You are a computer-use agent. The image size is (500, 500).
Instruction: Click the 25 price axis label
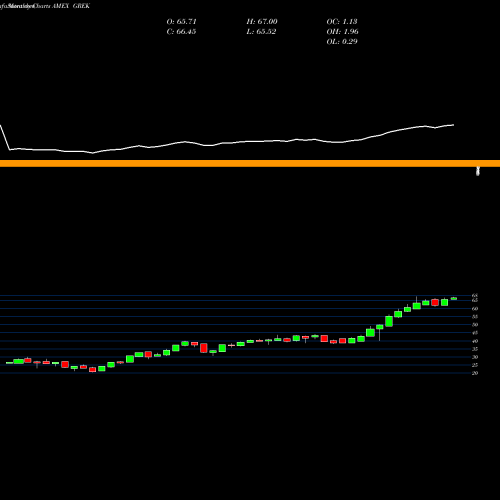click(475, 365)
